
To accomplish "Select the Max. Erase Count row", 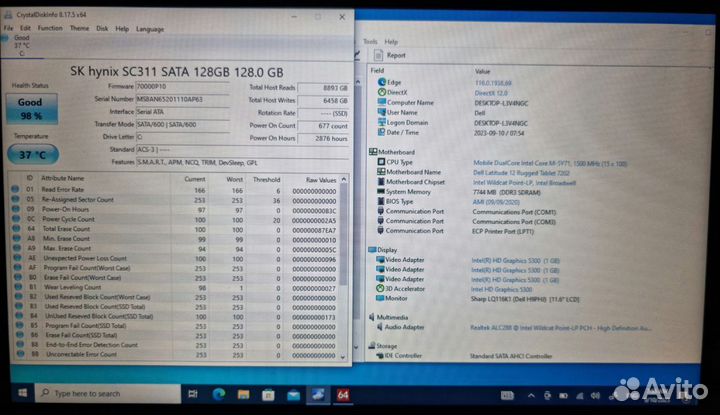I will [x=177, y=248].
